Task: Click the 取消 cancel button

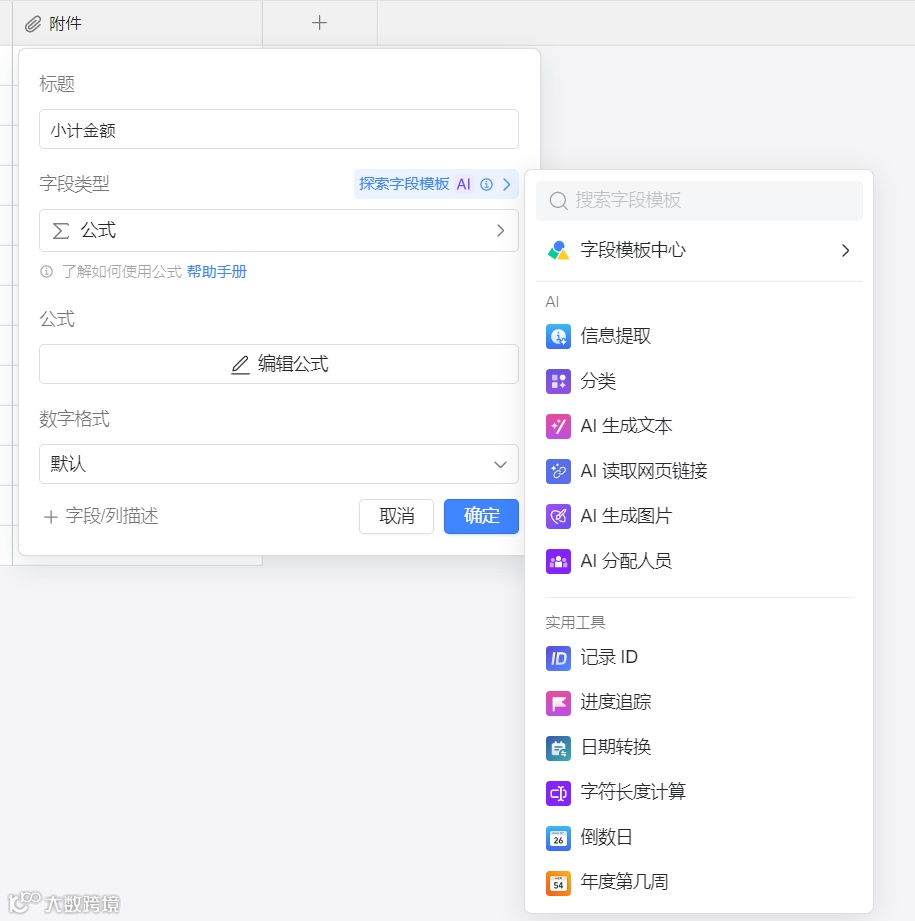Action: click(396, 516)
